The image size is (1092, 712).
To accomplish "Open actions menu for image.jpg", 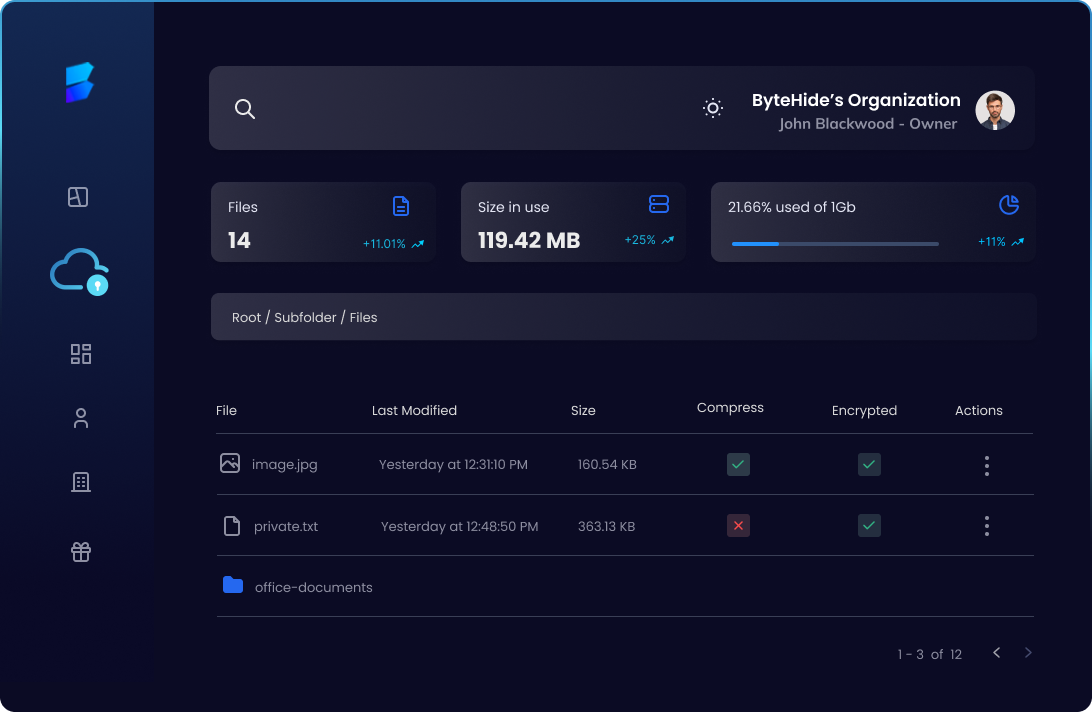I will 986,465.
